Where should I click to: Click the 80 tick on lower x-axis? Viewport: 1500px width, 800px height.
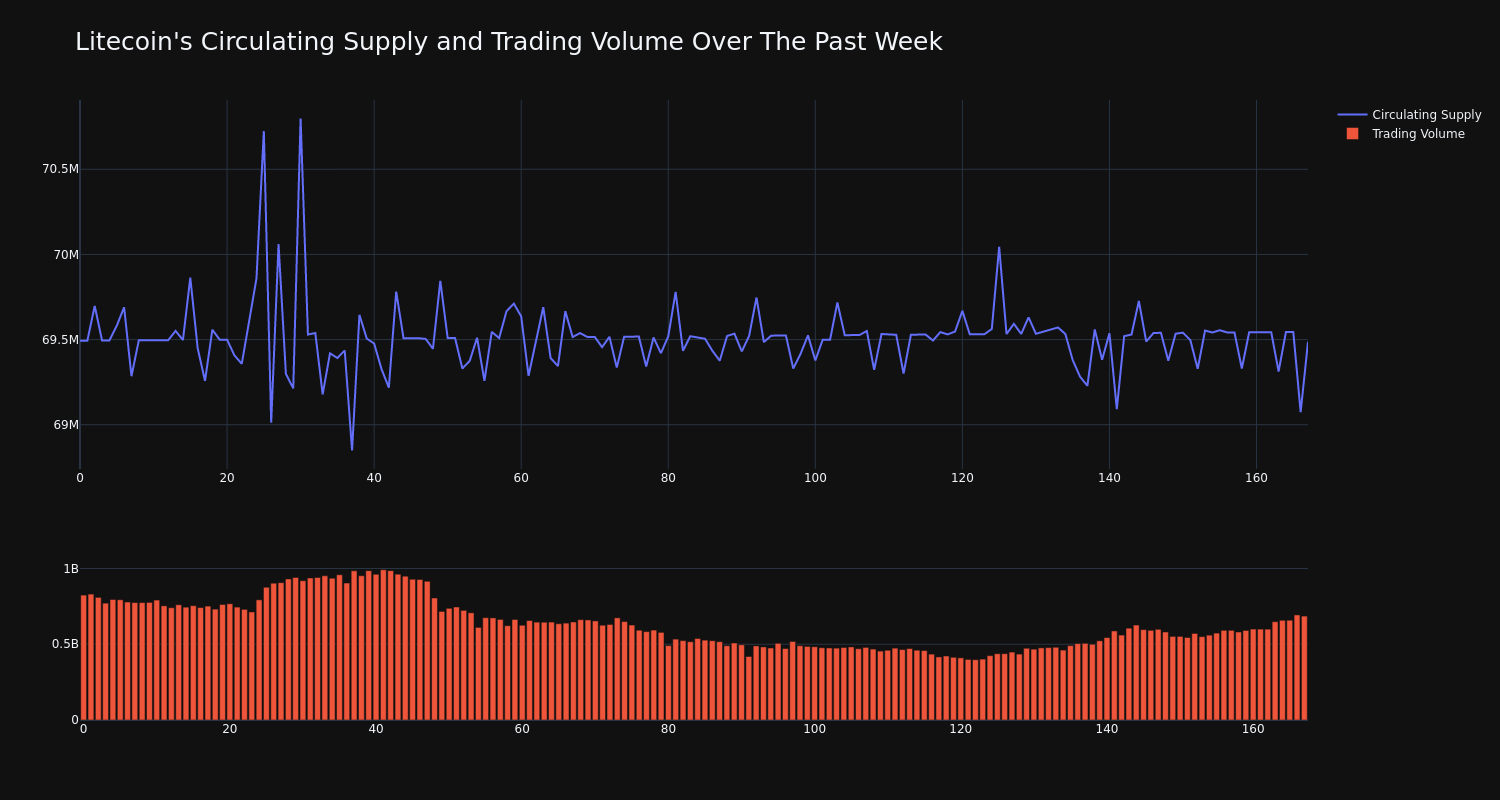pos(668,729)
